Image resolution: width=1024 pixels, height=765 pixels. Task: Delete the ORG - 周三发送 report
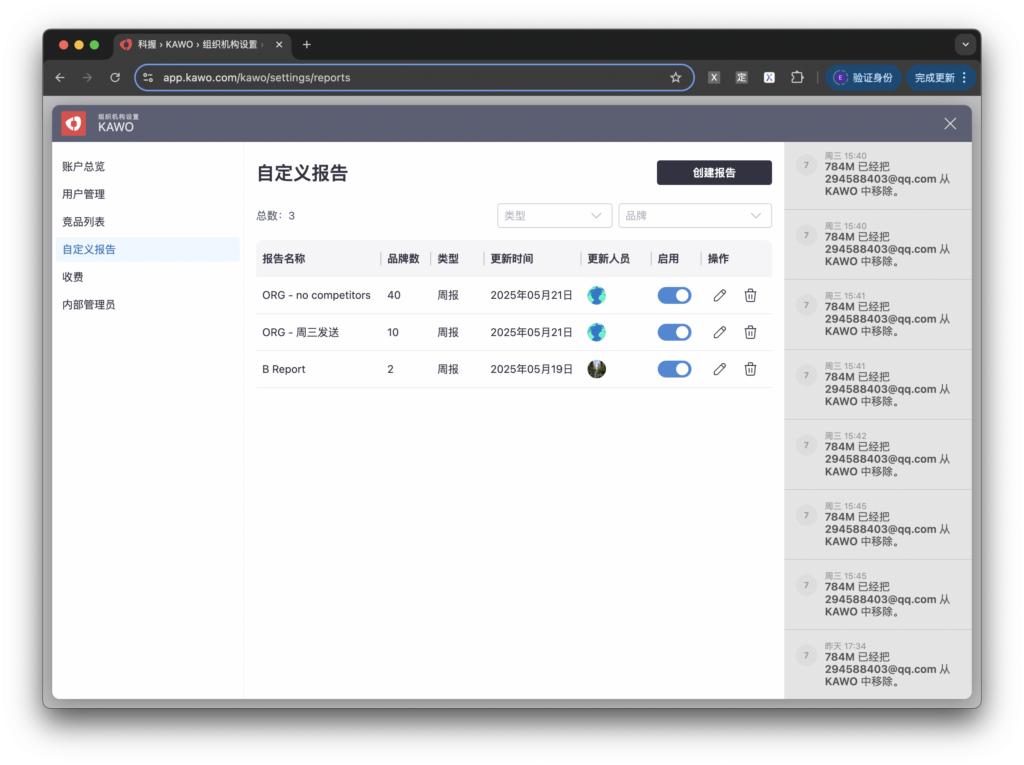750,332
